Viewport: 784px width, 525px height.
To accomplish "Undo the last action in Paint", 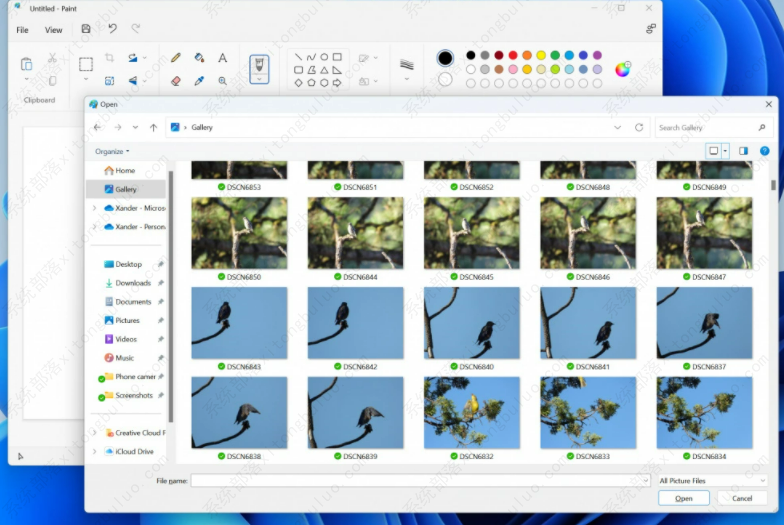I will coord(112,28).
